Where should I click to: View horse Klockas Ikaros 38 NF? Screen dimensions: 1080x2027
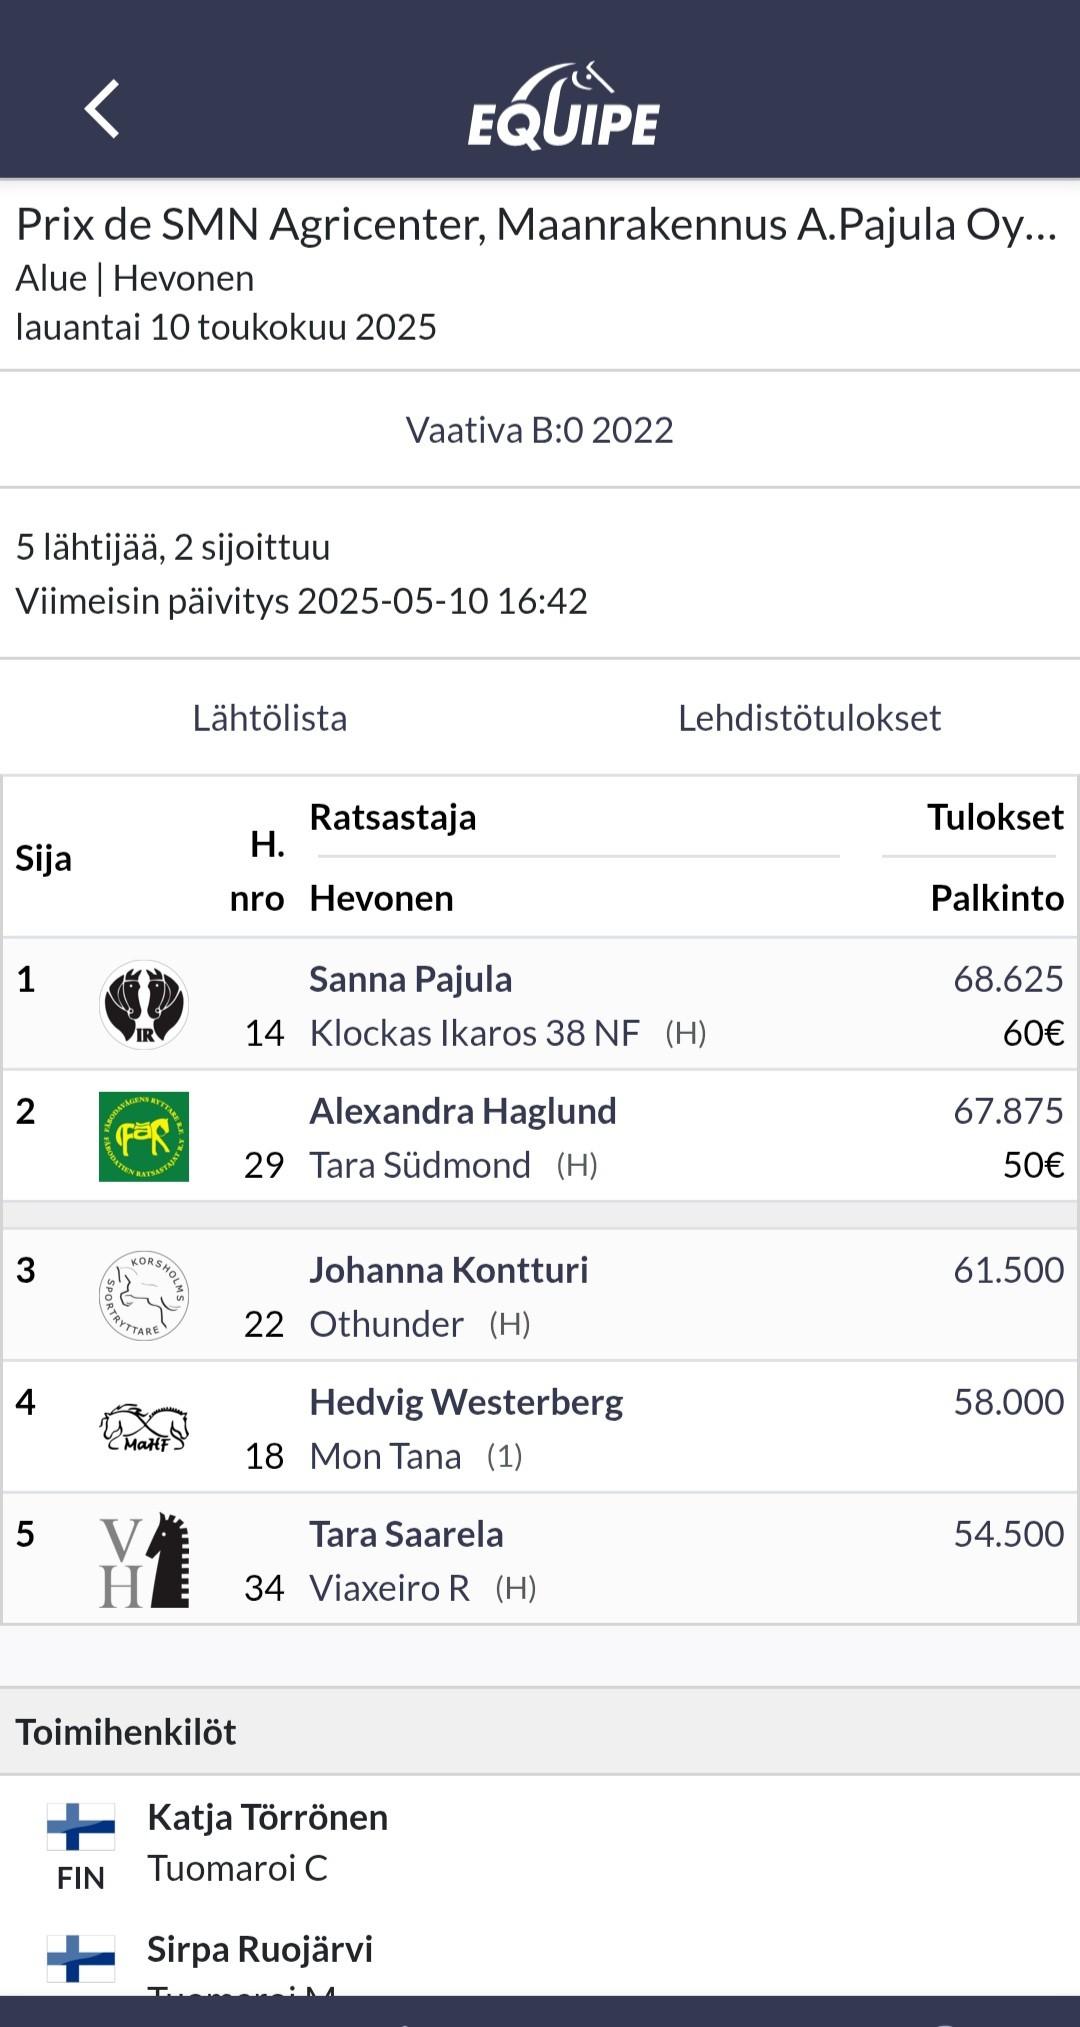click(475, 1033)
